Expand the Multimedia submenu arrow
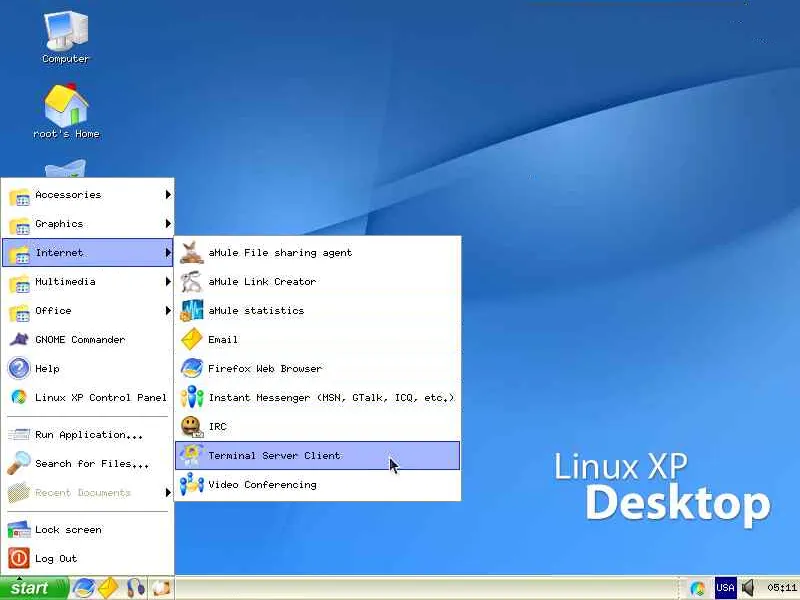800x600 pixels. pyautogui.click(x=168, y=282)
